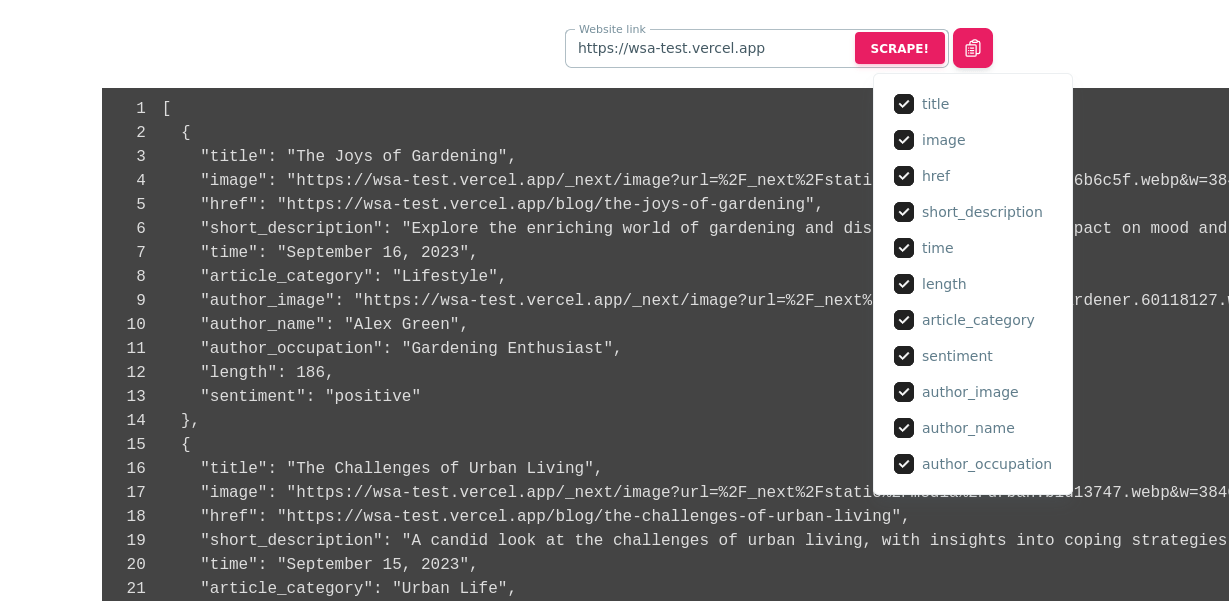Uncheck the article_category checkbox
This screenshot has width=1229, height=601.
click(x=904, y=320)
